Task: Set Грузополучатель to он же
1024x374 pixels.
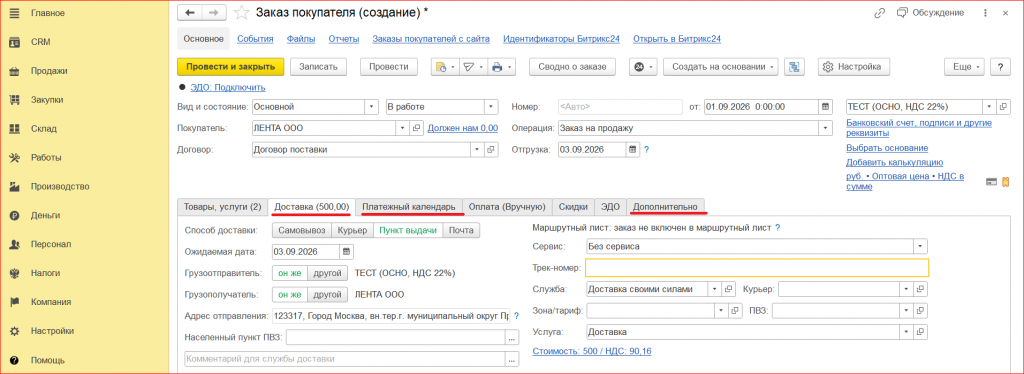Action: (x=290, y=294)
